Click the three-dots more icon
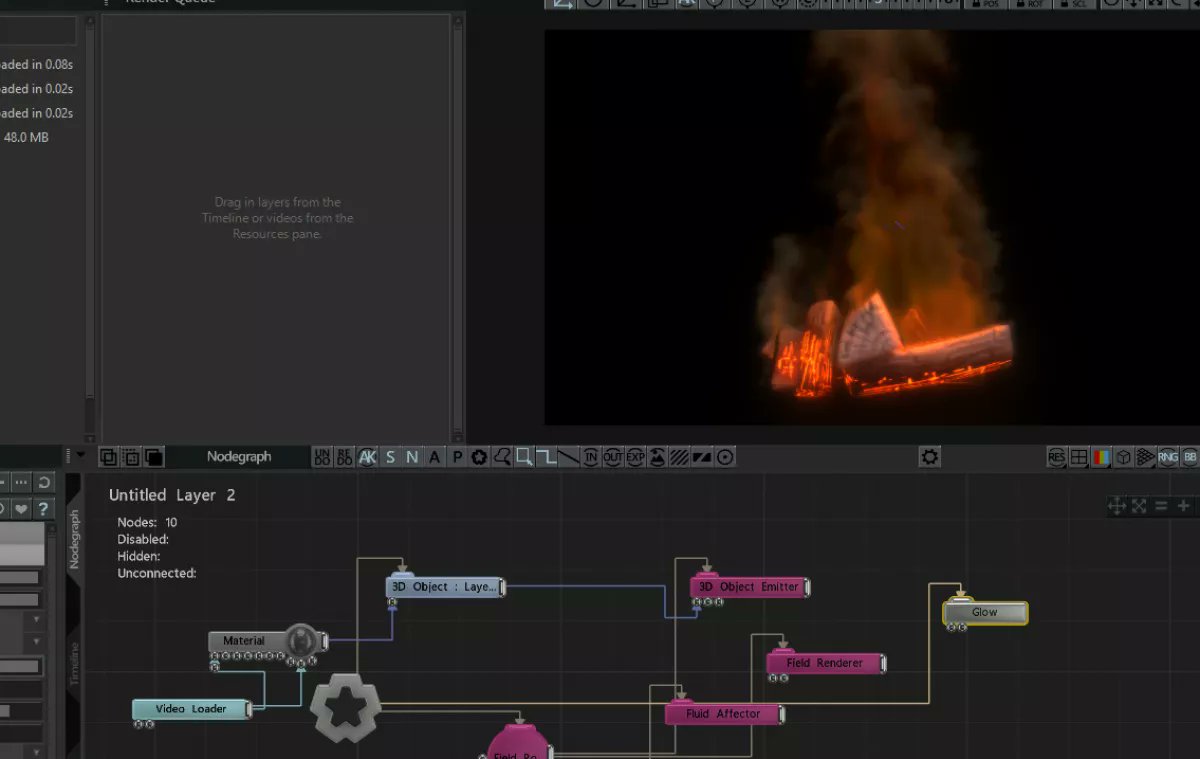The height and width of the screenshot is (759, 1200). pos(21,483)
